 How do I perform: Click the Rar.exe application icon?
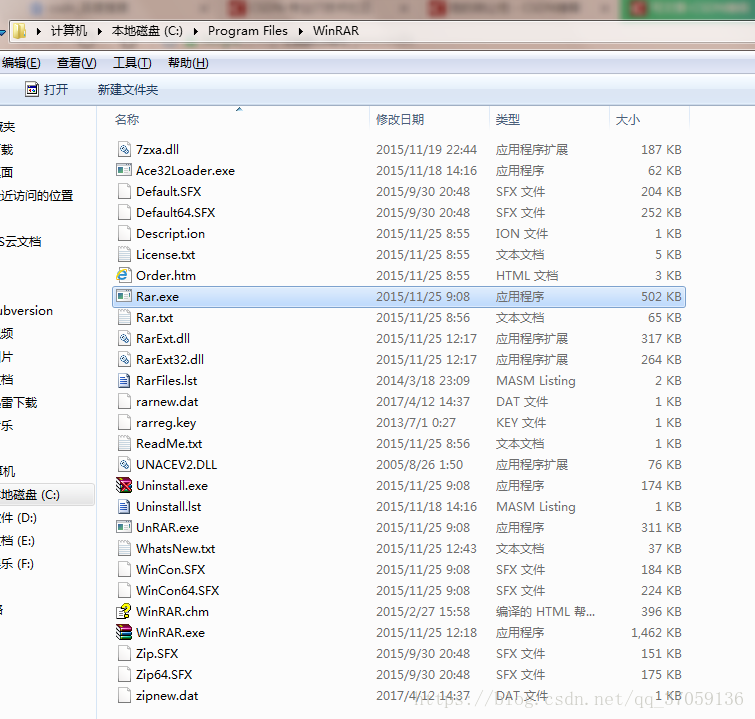[x=124, y=296]
